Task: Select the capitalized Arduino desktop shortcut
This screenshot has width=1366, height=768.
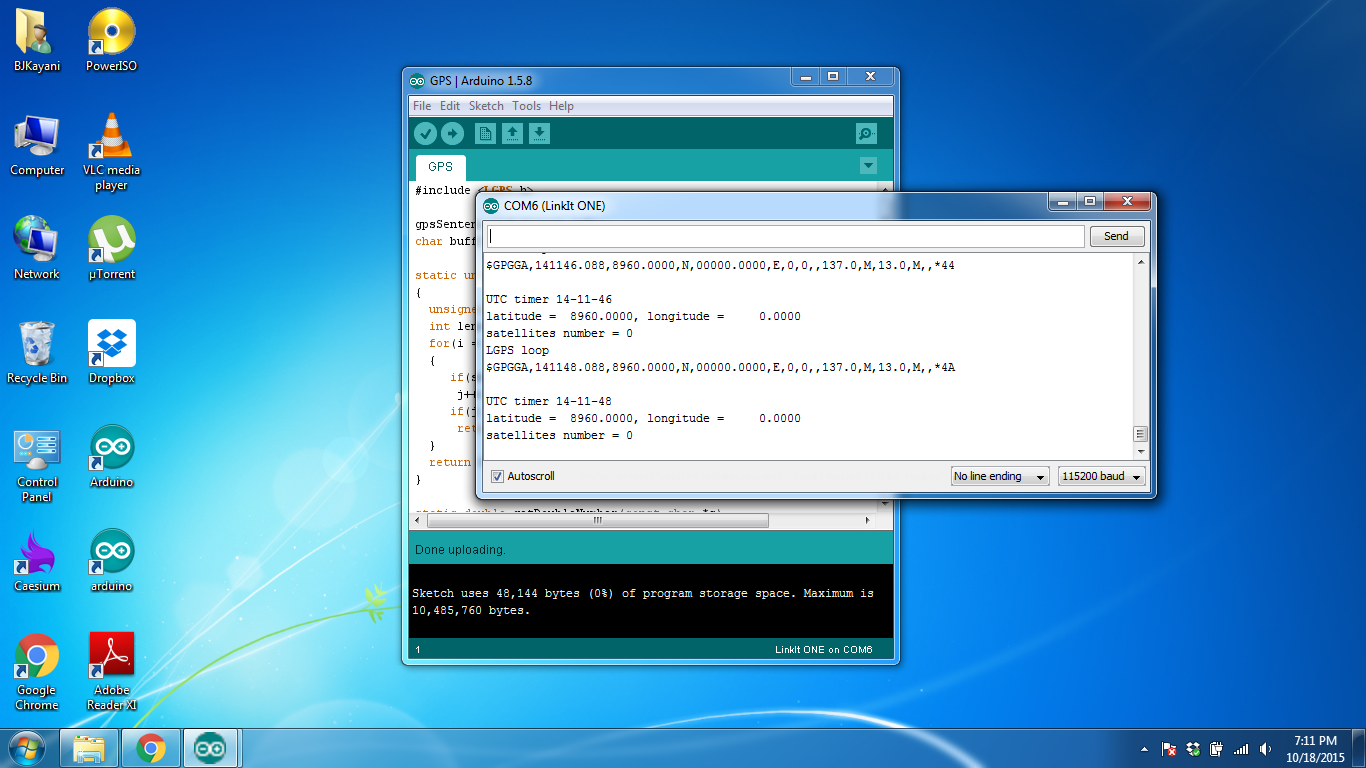Action: coord(111,456)
